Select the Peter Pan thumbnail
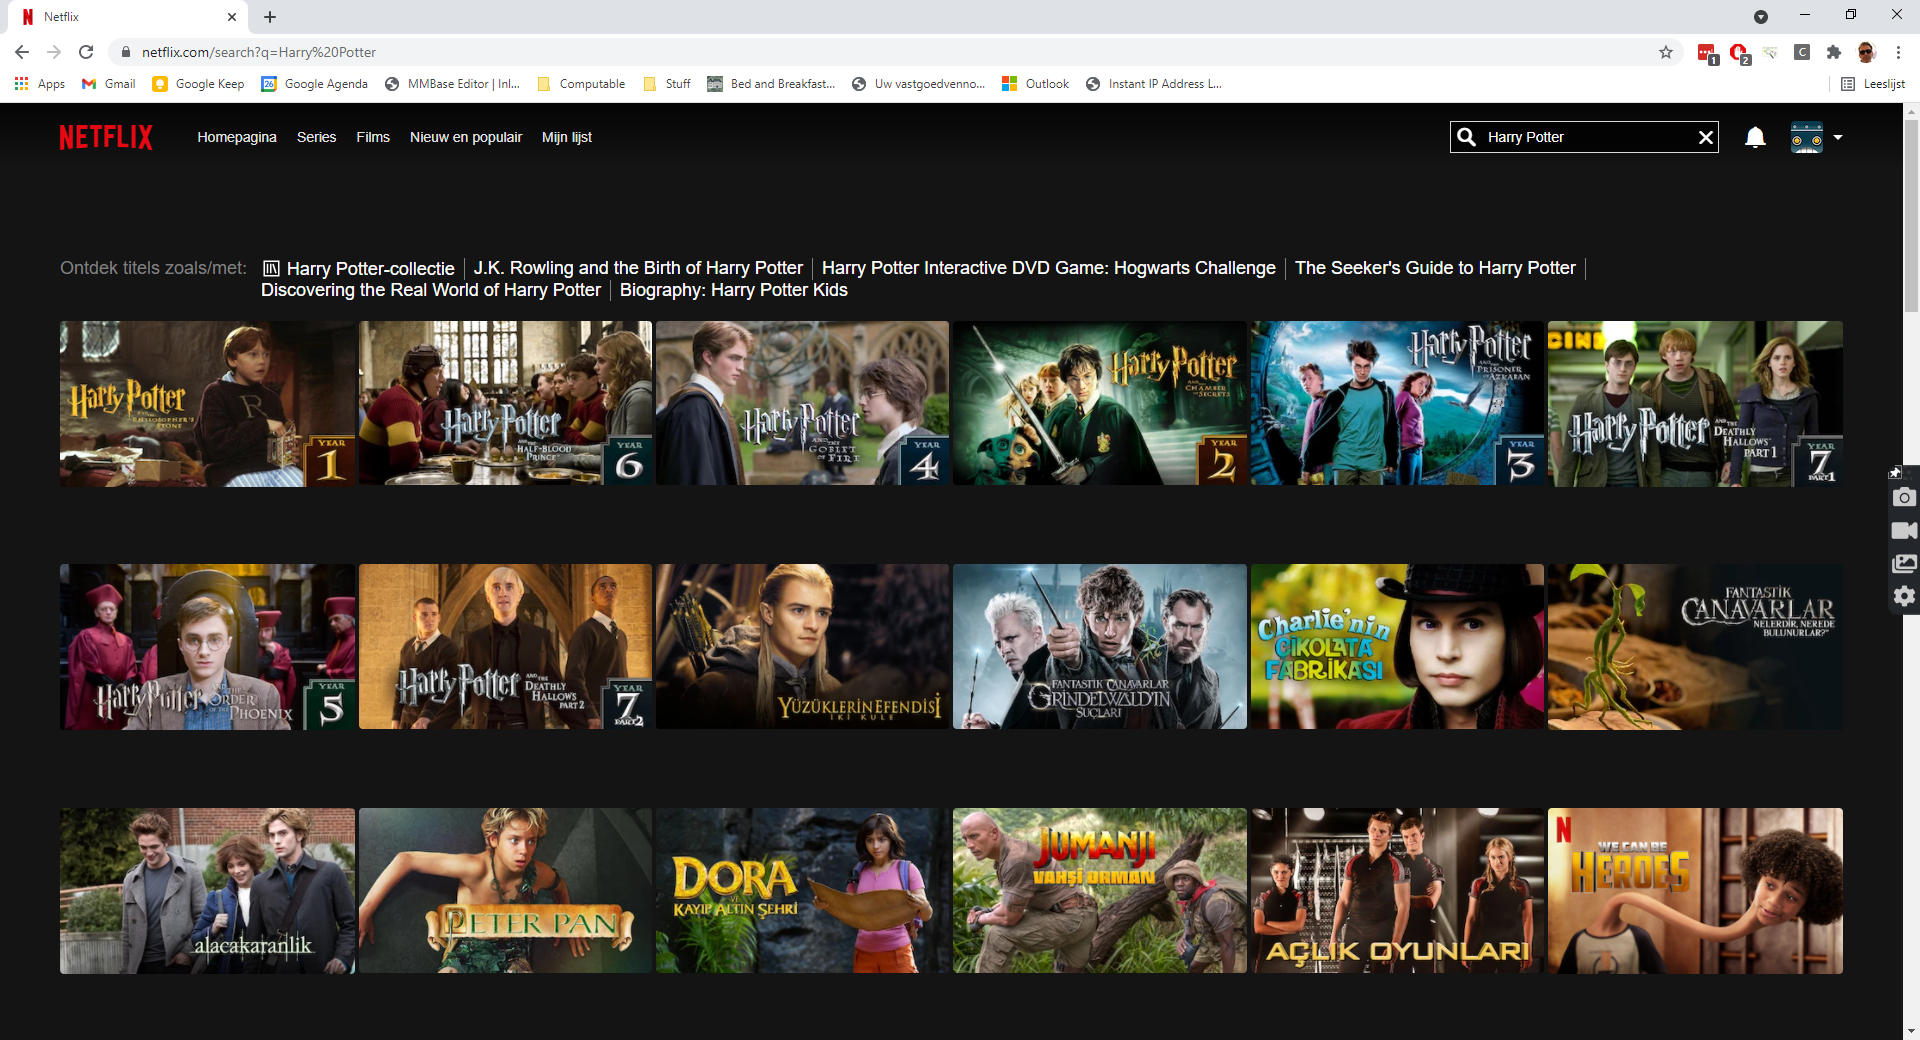The height and width of the screenshot is (1040, 1920). click(x=505, y=890)
